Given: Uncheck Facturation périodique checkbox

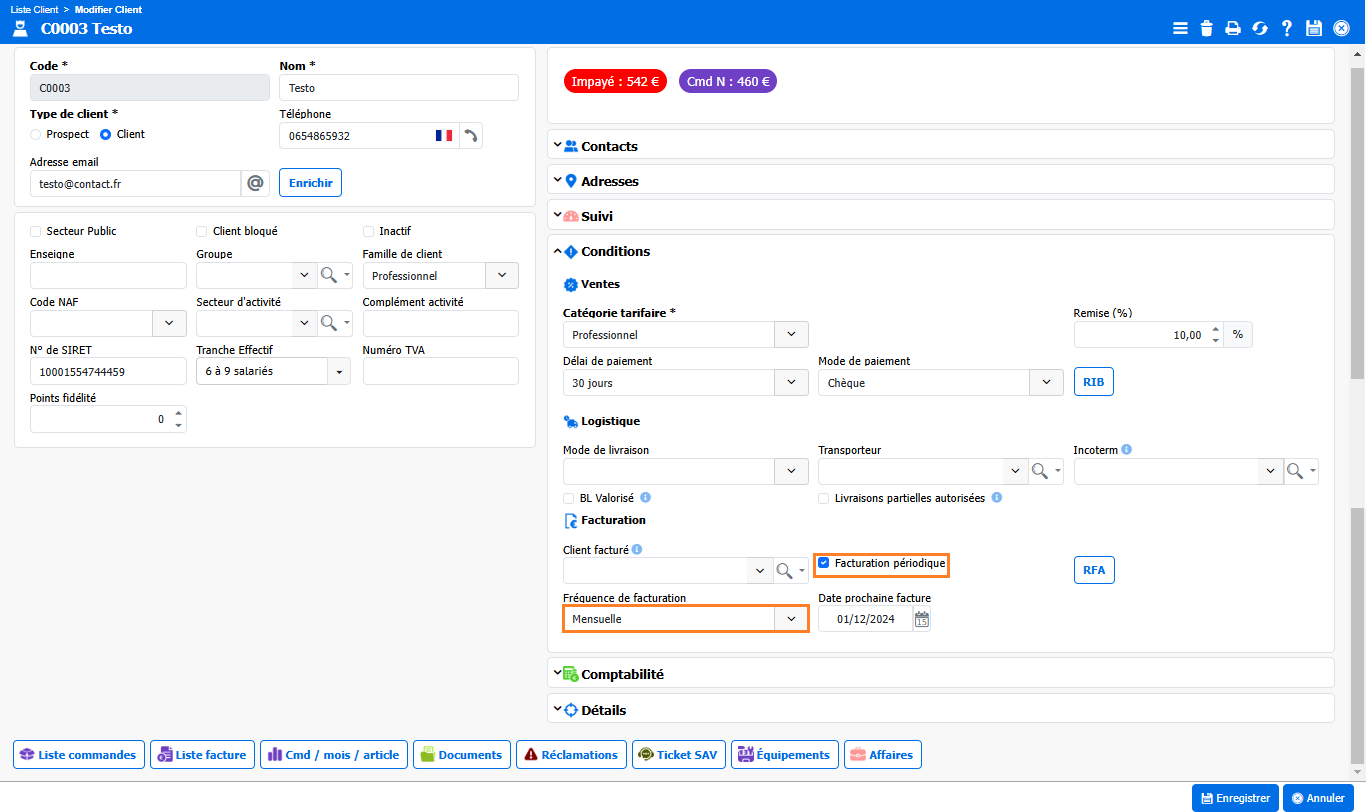Looking at the screenshot, I should coord(824,564).
